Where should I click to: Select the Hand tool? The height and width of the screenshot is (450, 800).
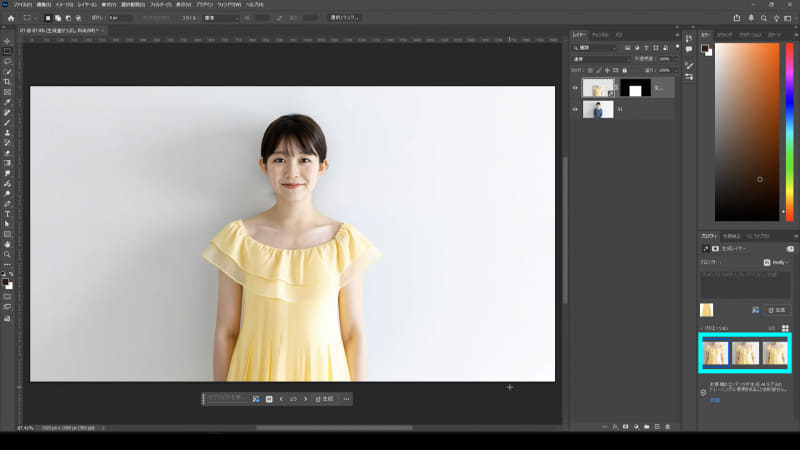point(7,245)
